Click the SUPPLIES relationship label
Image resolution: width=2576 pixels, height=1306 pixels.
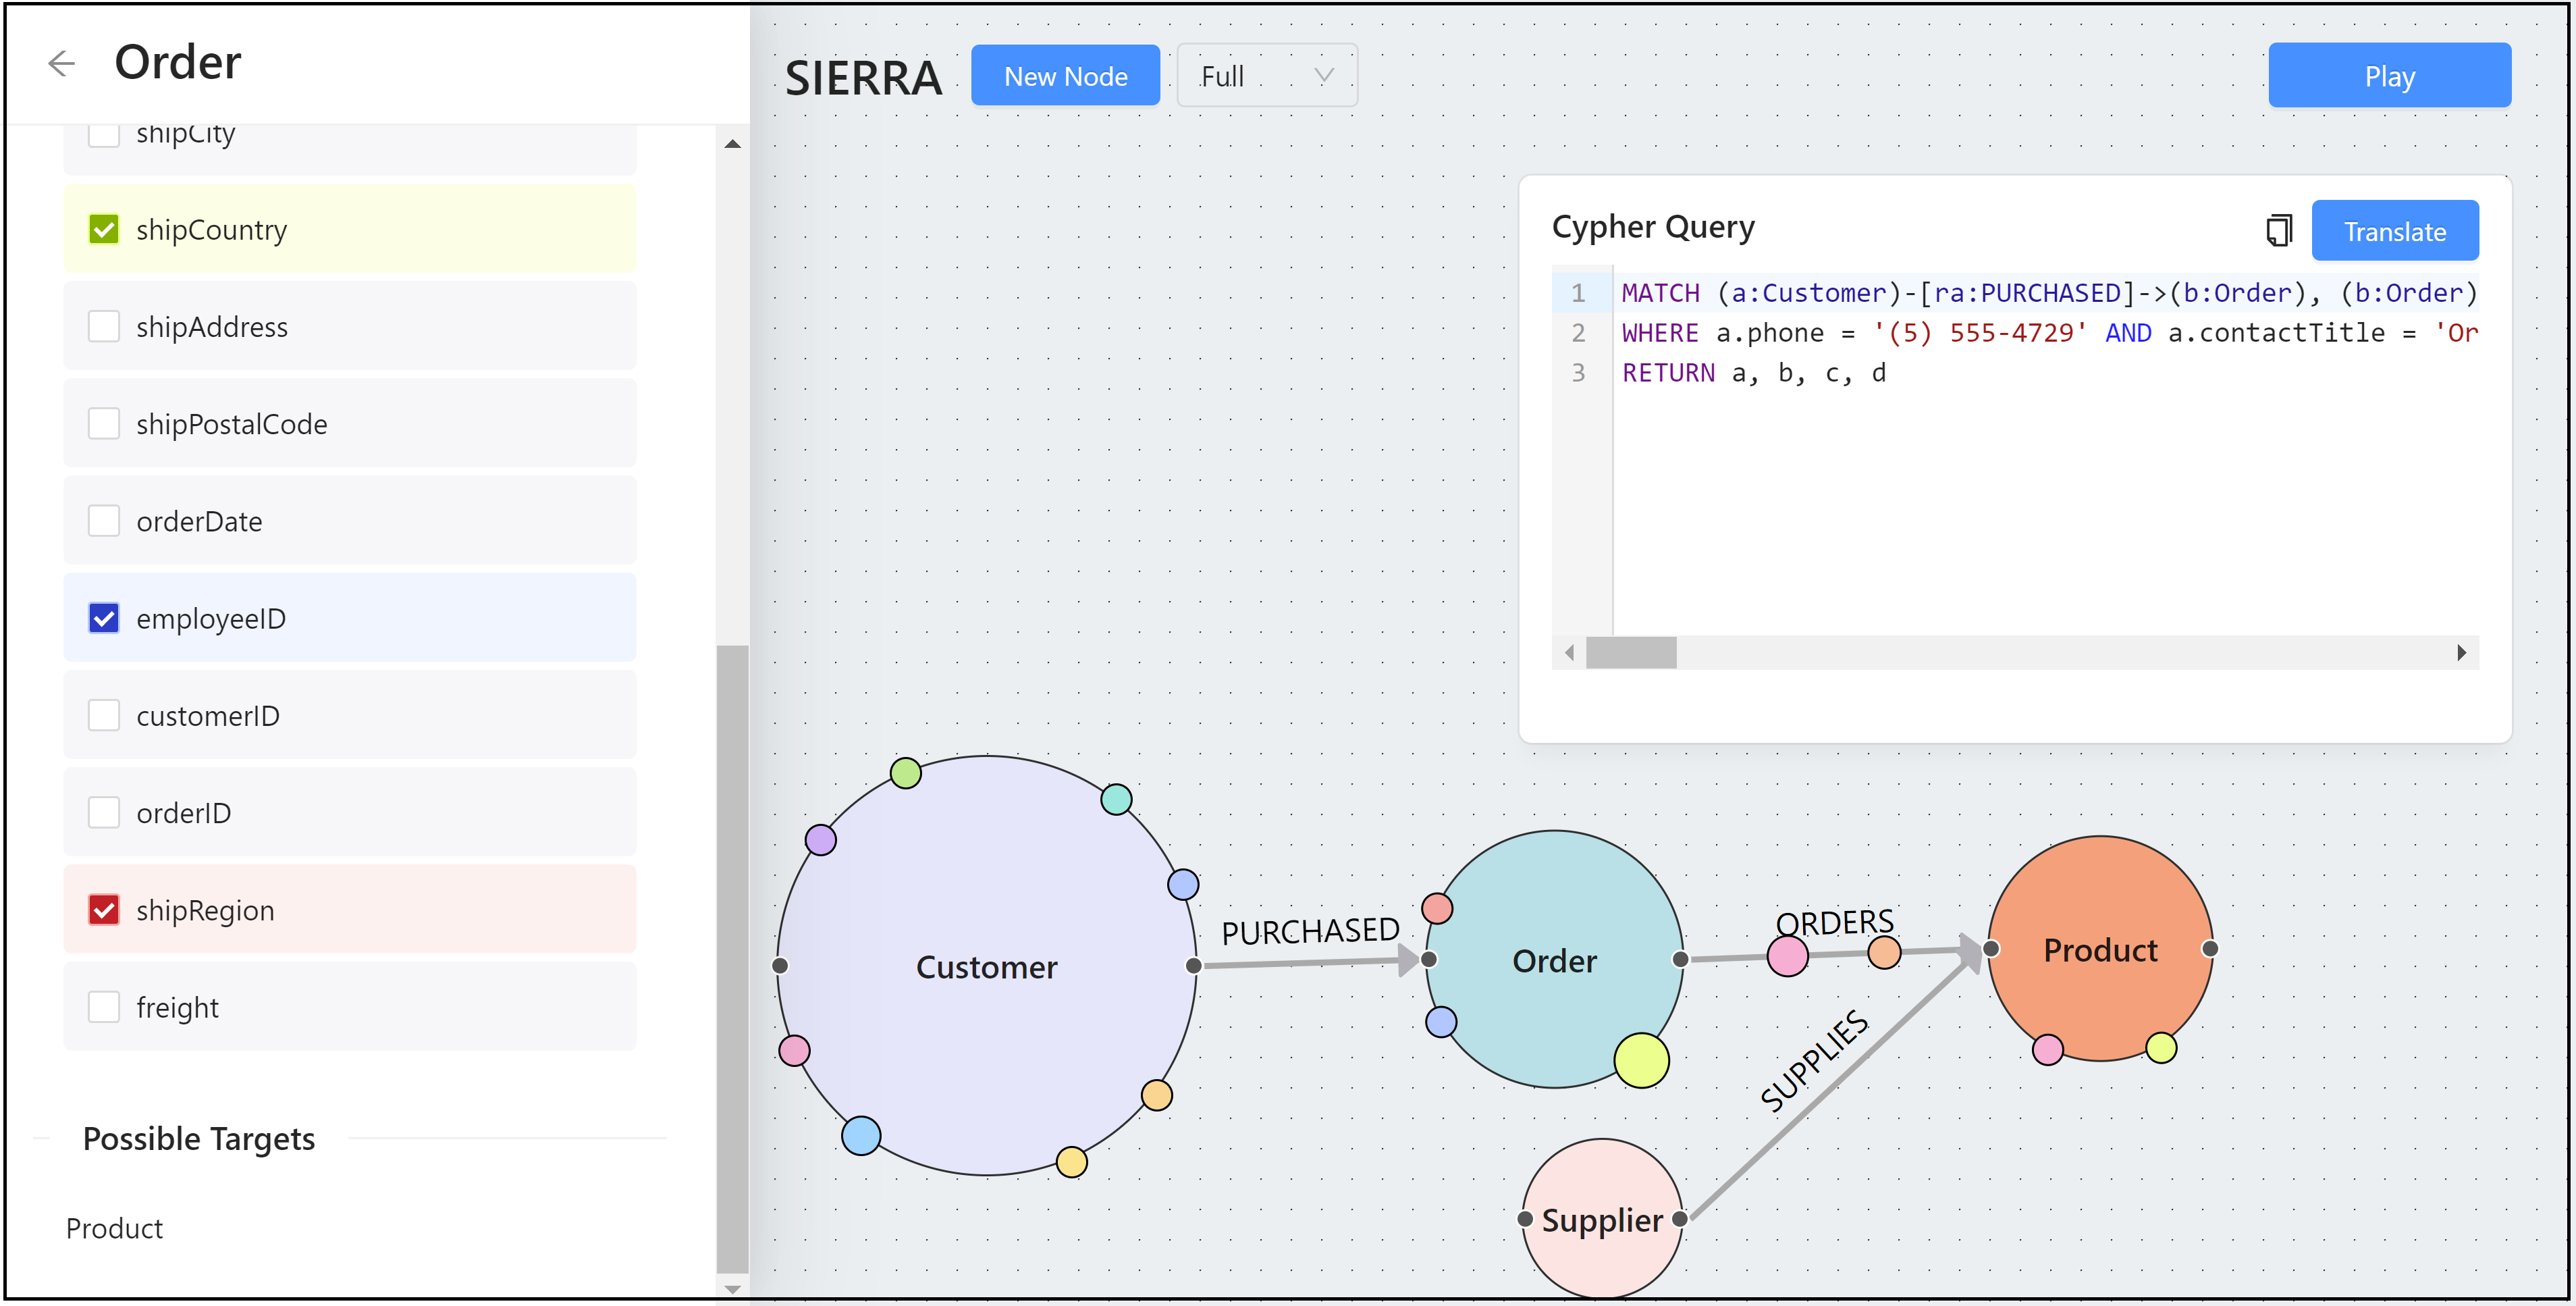click(1814, 1060)
